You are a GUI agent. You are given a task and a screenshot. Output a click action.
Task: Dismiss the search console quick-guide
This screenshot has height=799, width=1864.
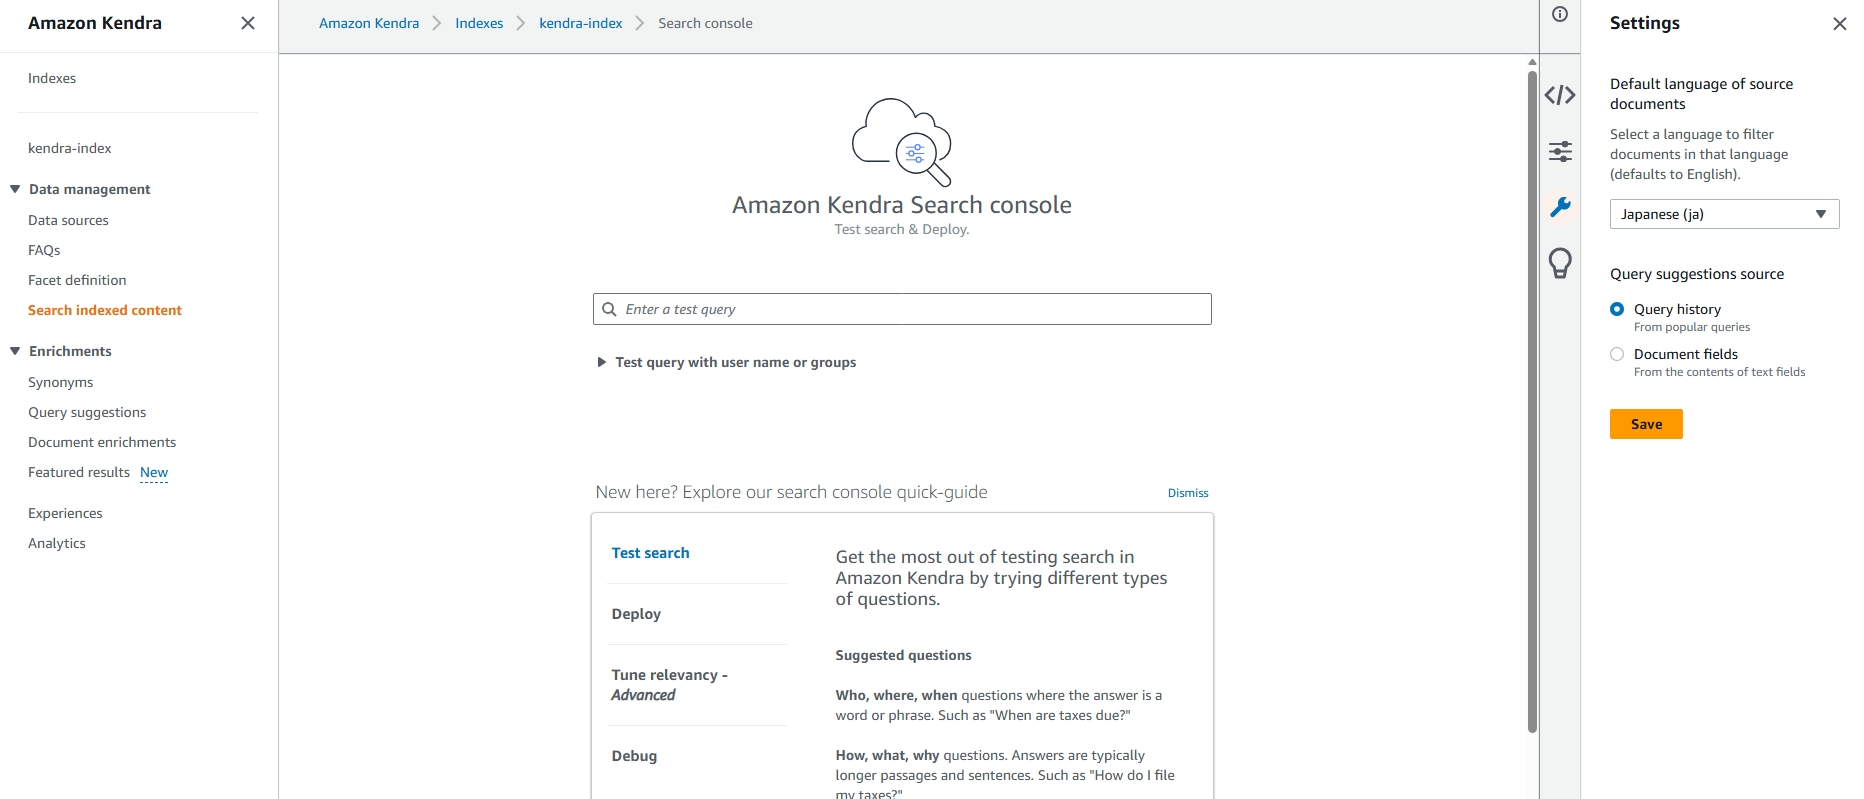click(1188, 493)
